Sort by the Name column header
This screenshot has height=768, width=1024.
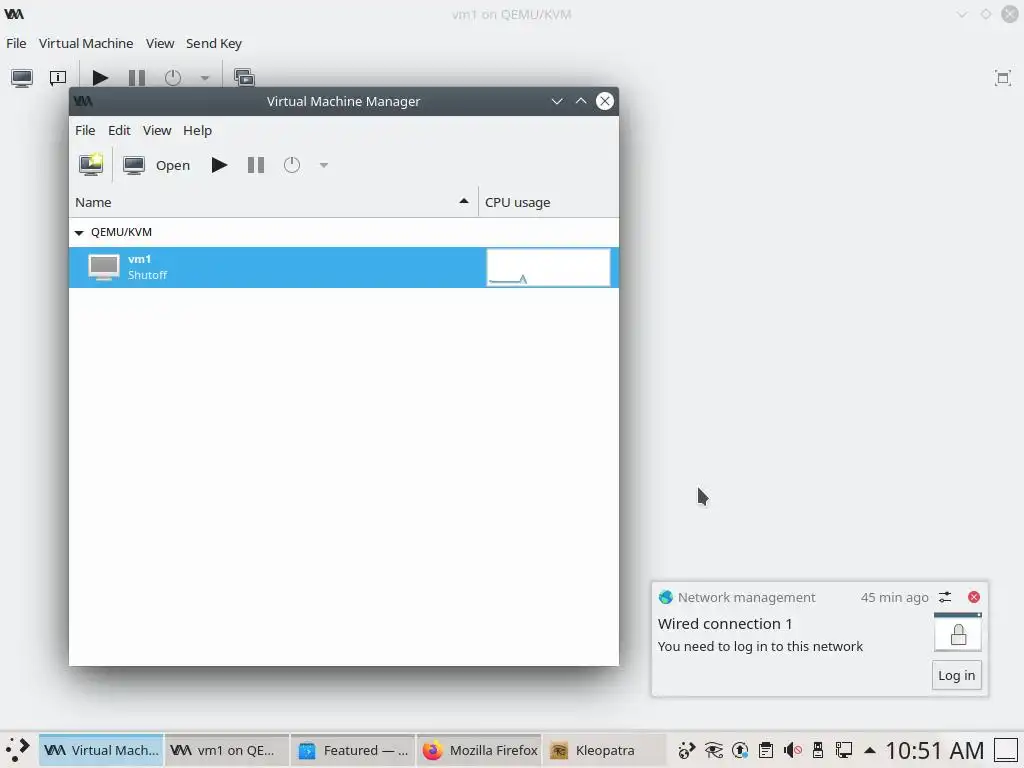click(x=273, y=202)
